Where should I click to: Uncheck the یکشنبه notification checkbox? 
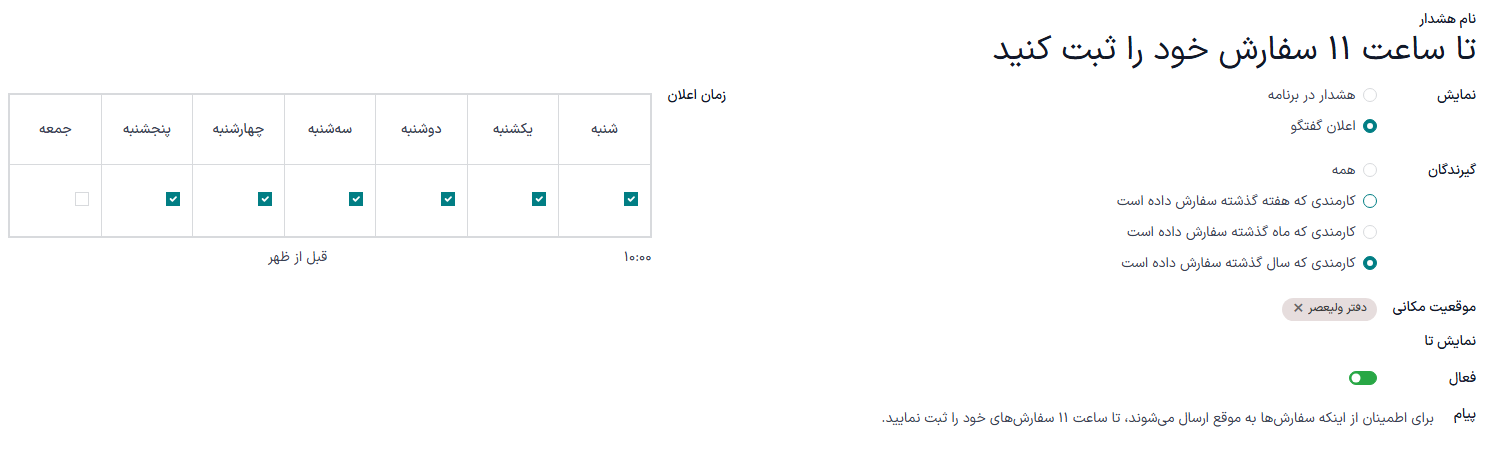(x=539, y=199)
